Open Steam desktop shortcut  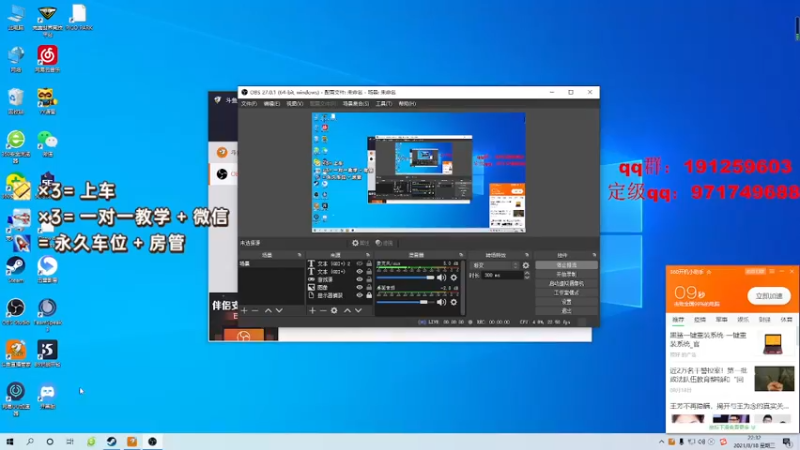16,269
